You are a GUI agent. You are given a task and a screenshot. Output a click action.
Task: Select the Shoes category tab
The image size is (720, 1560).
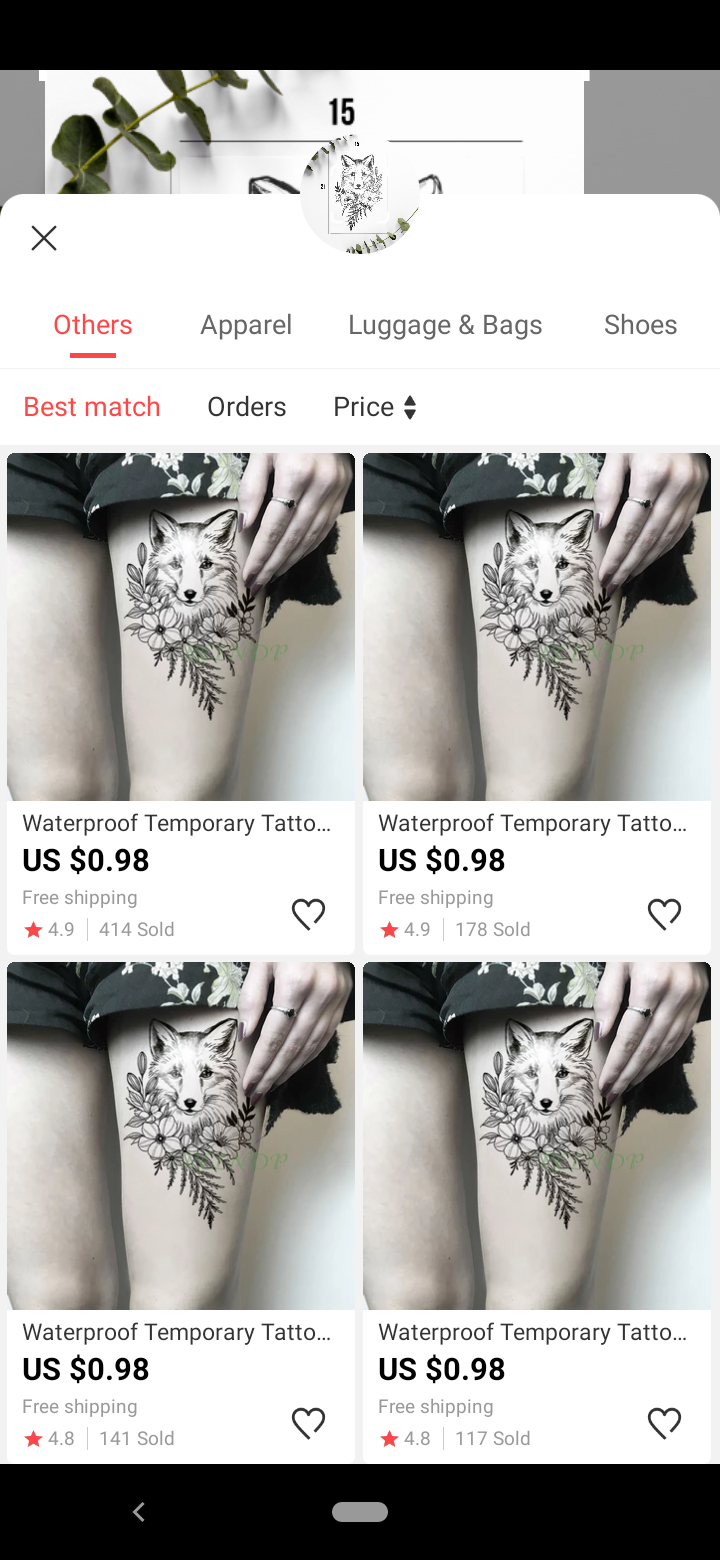click(x=641, y=325)
